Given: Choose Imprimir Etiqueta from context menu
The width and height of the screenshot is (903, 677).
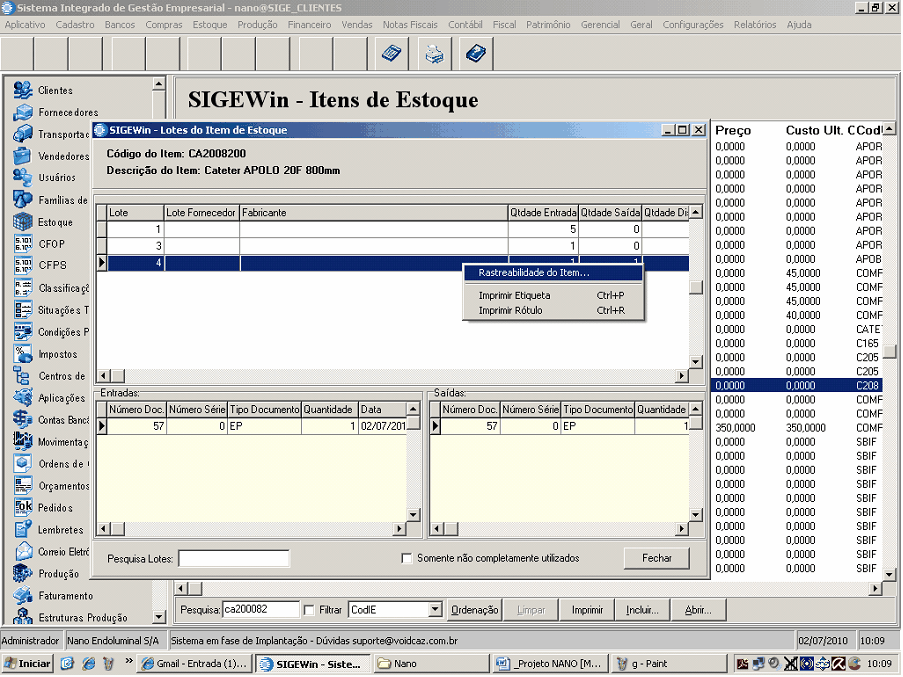Looking at the screenshot, I should [553, 295].
